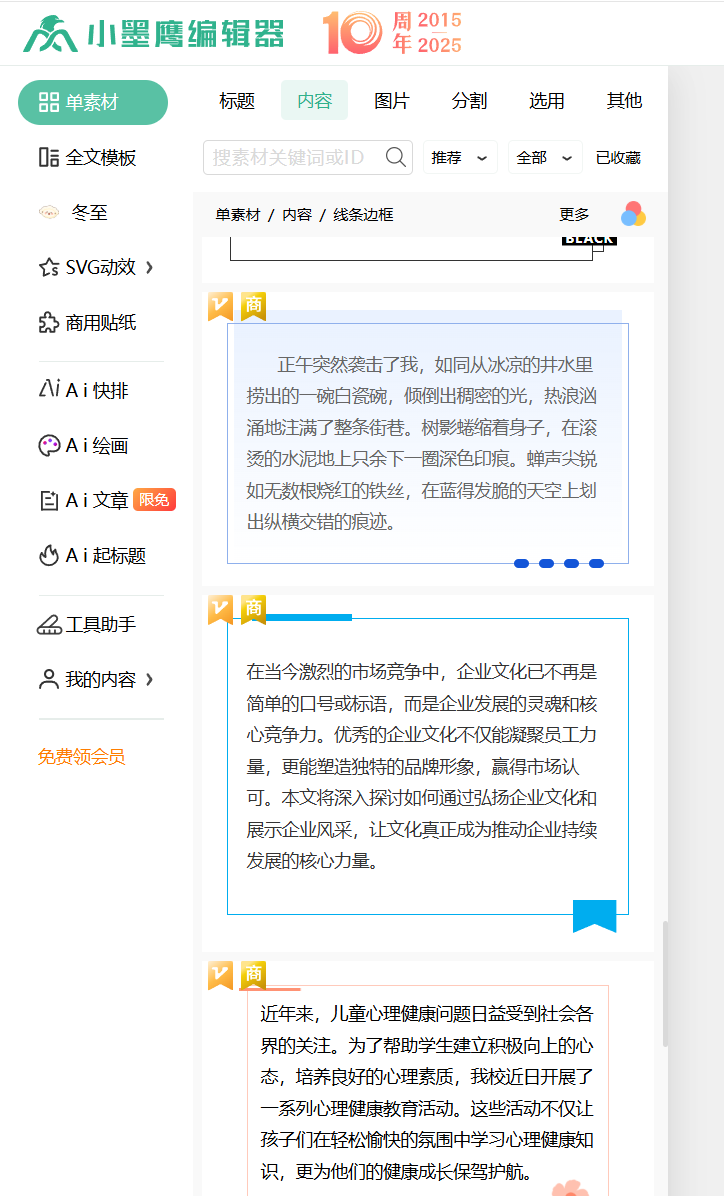
Task: Click 更多 in the breadcrumb bar
Action: tap(574, 214)
